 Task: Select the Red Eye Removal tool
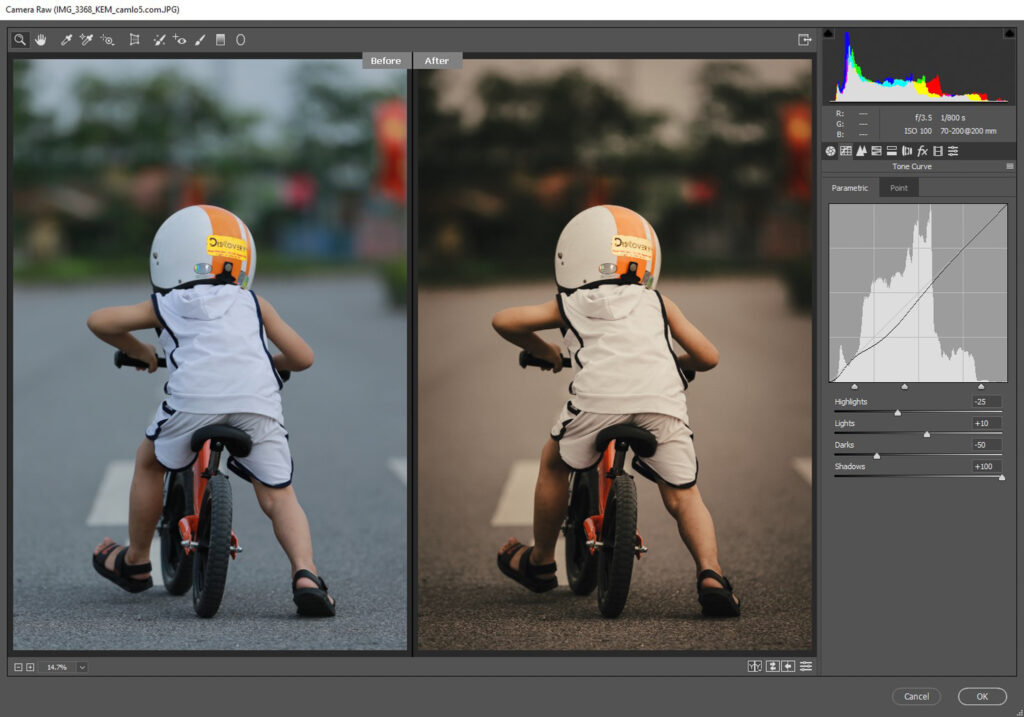pos(180,40)
